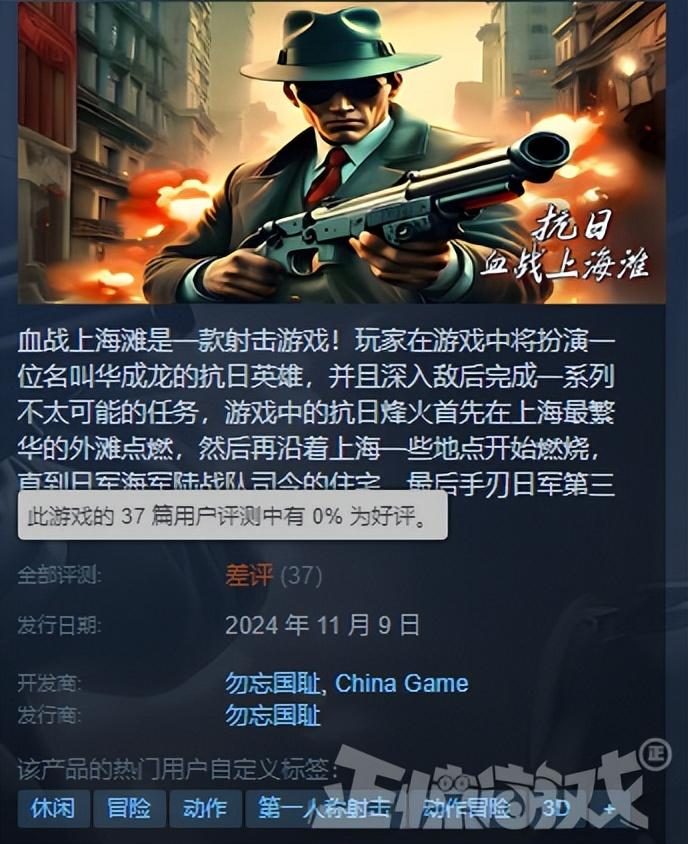Image resolution: width=688 pixels, height=844 pixels.
Task: Select the 第一人称射击 tag
Action: pyautogui.click(x=325, y=808)
